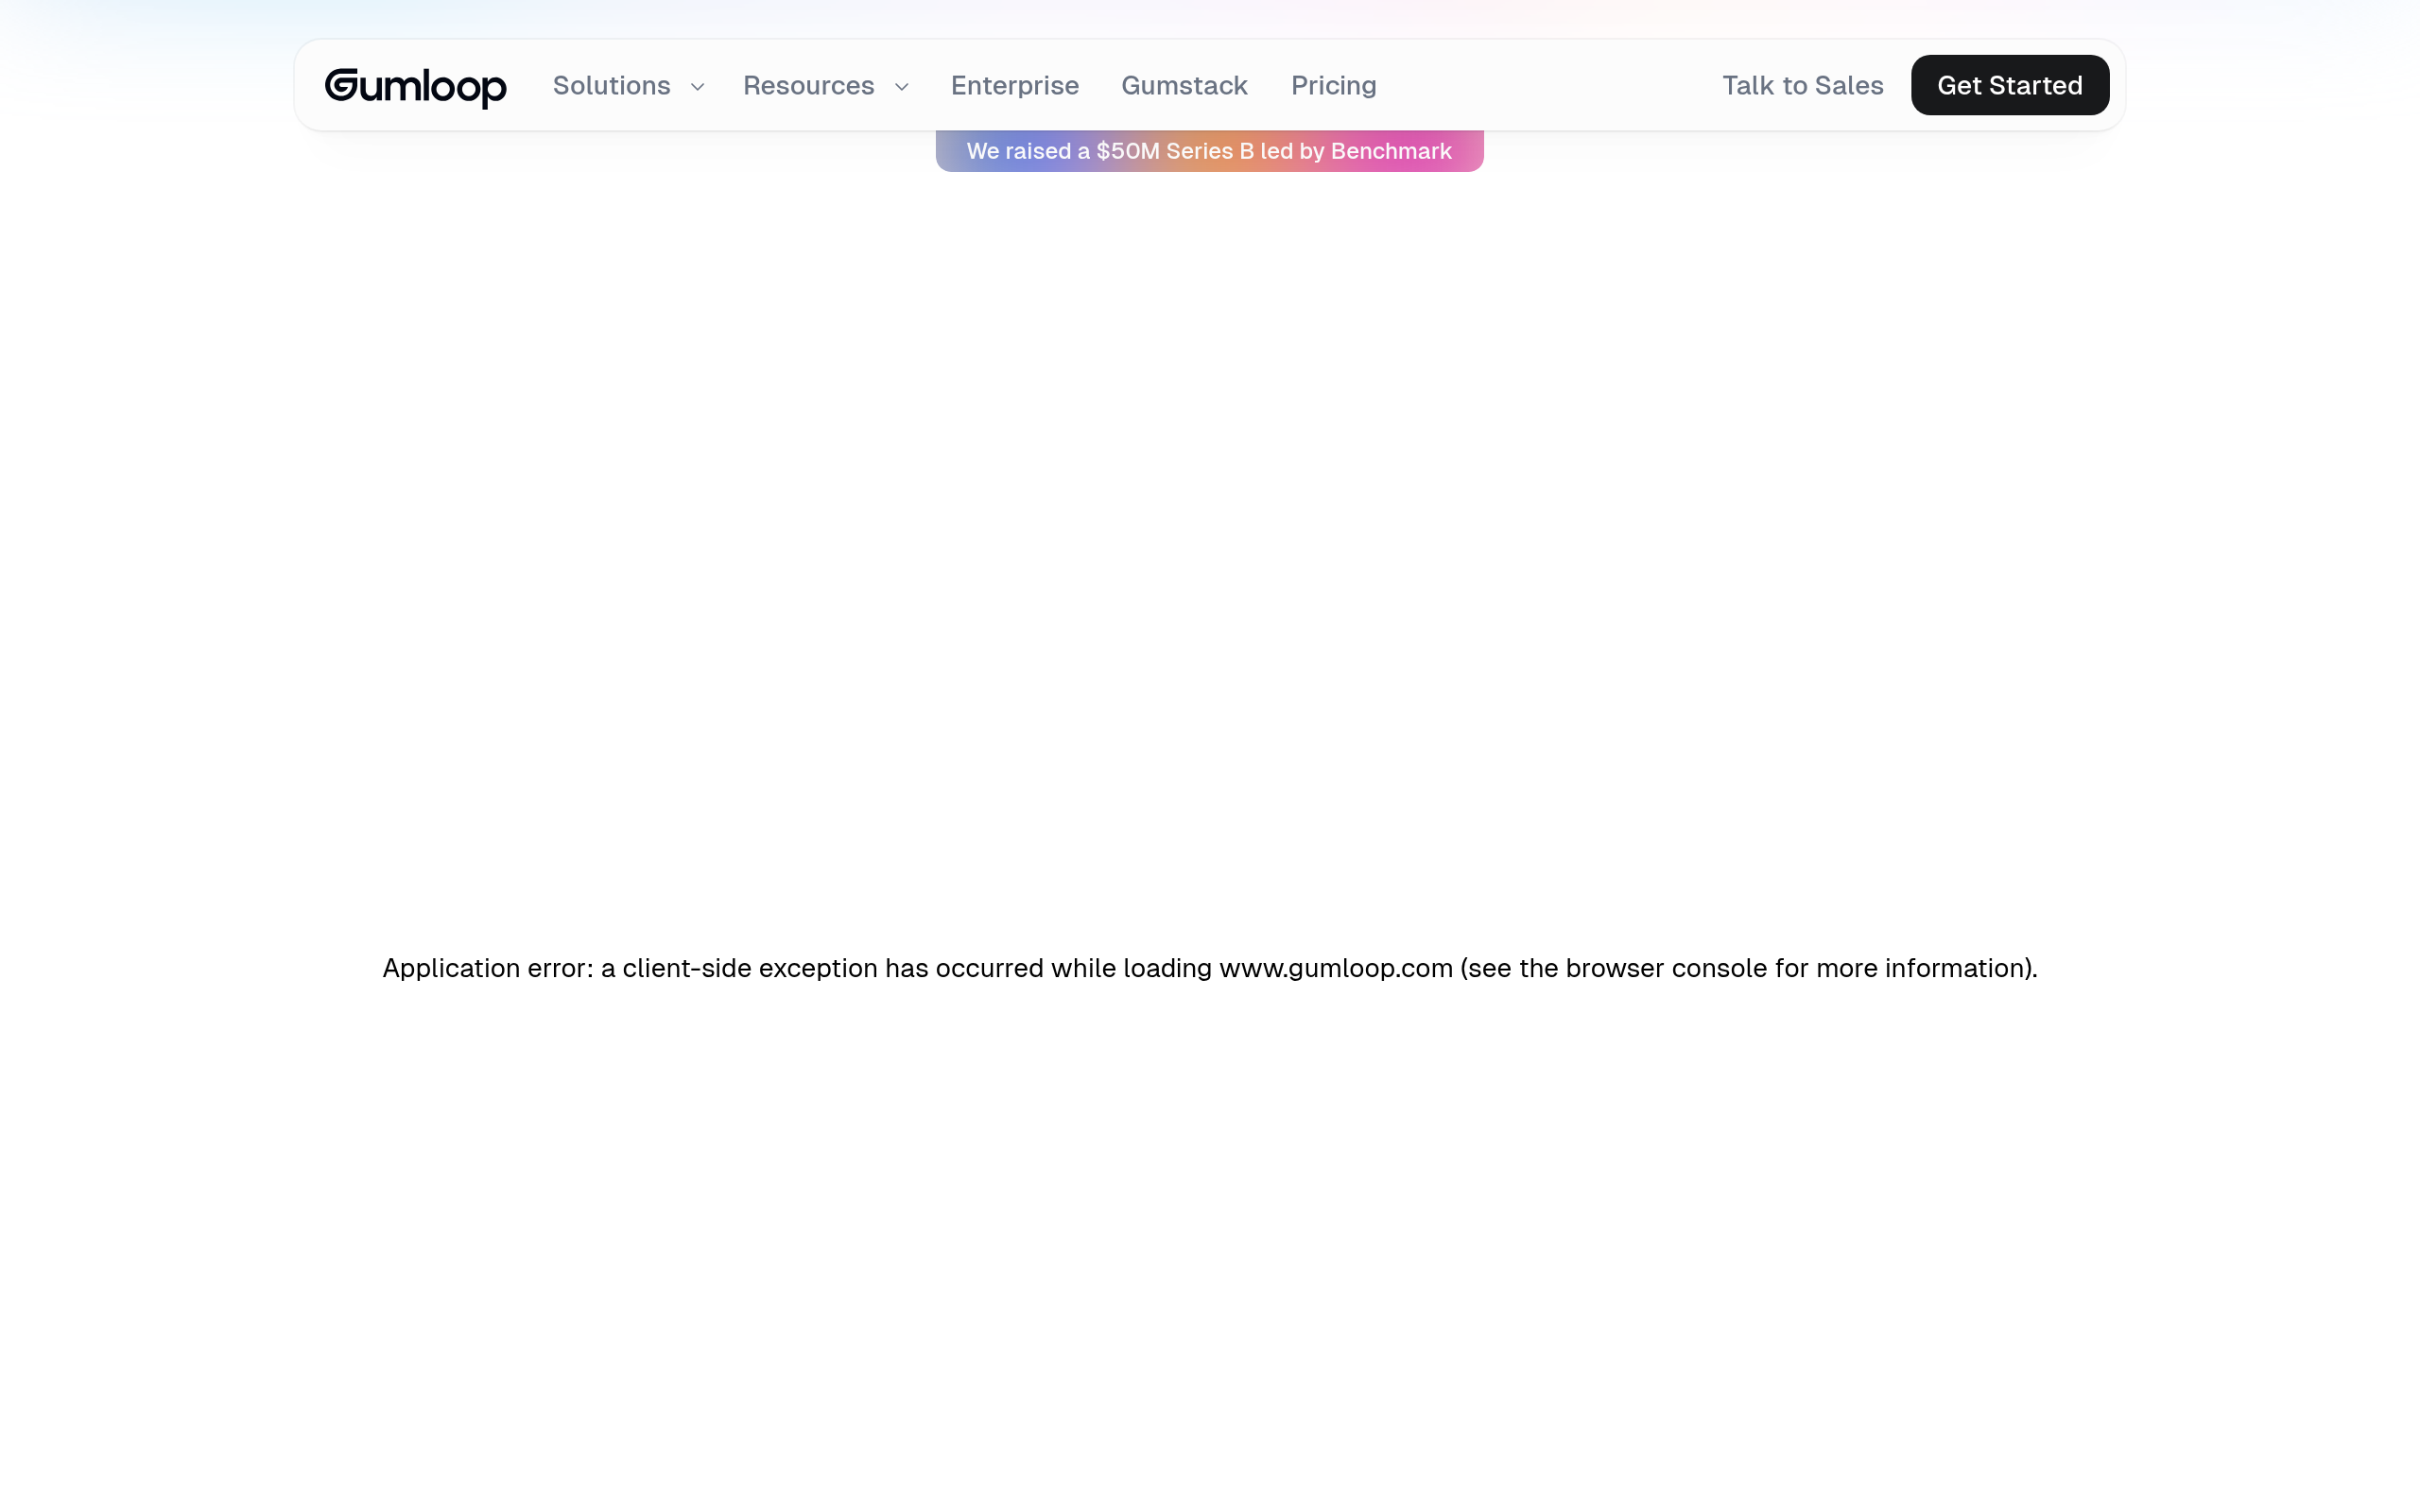Open the $50M Series B announcement banner

coord(1209,151)
